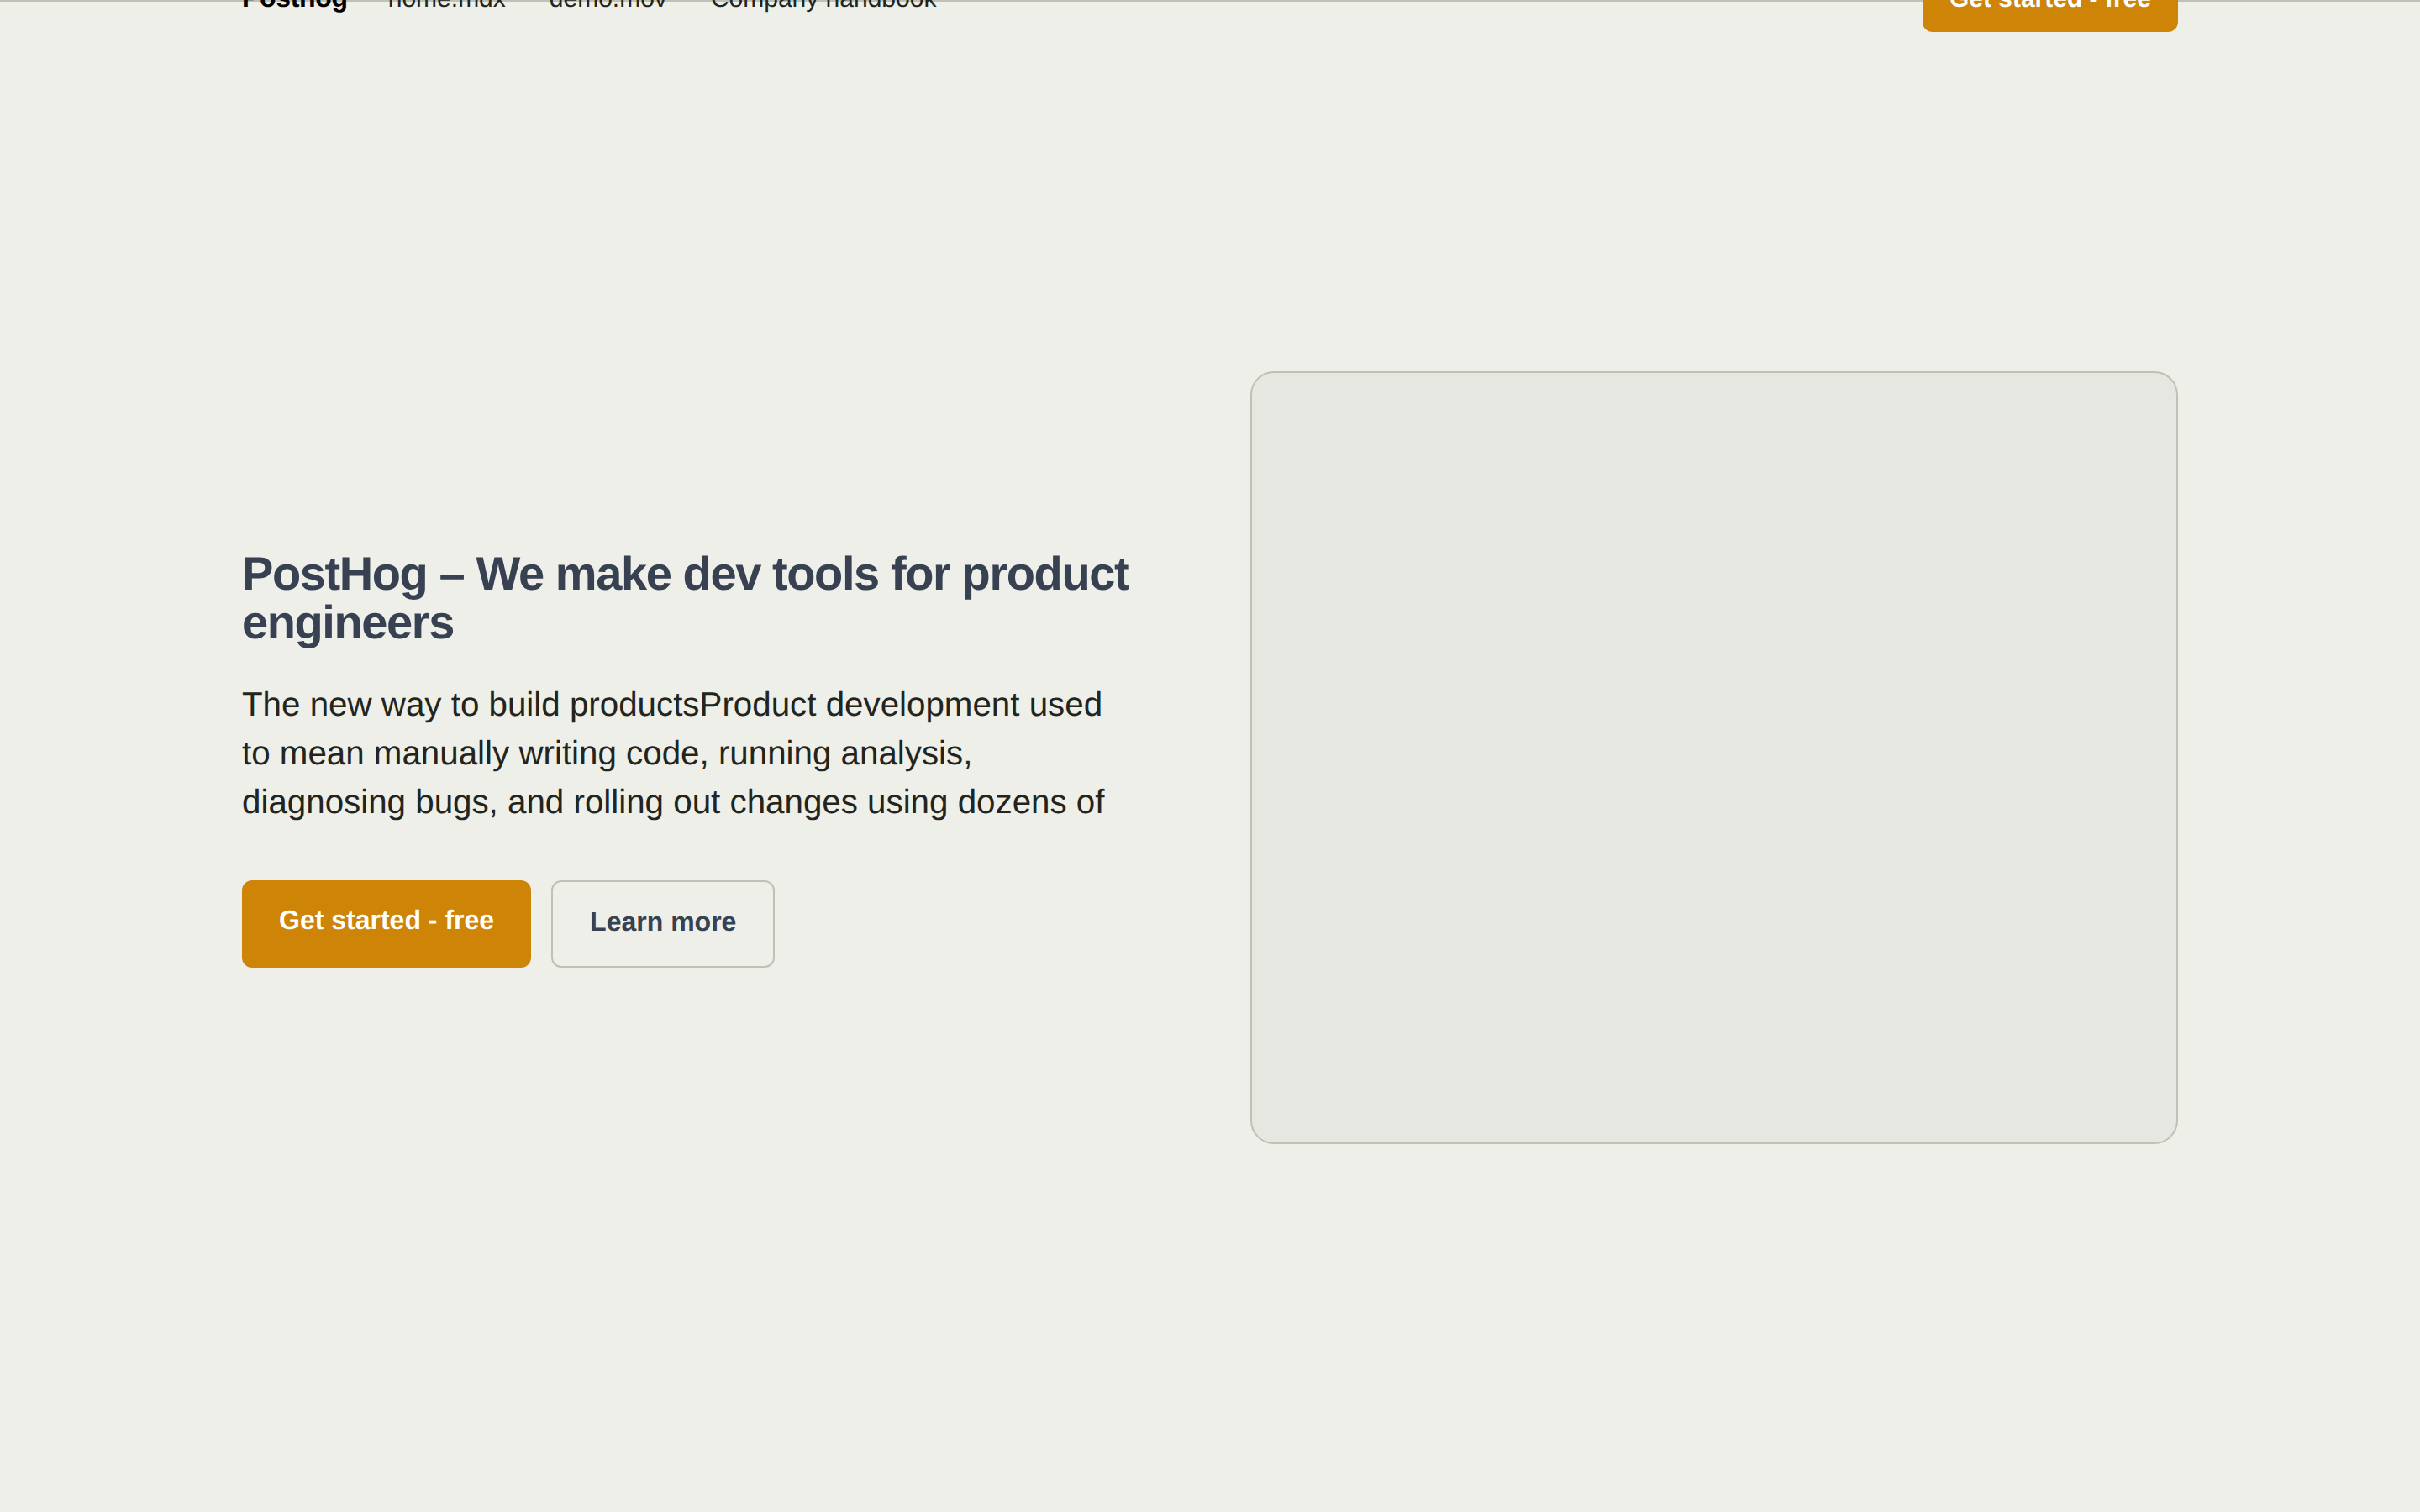Click the hero "Get started - free" button beside Learn more
This screenshot has width=2420, height=1512.
click(x=386, y=923)
